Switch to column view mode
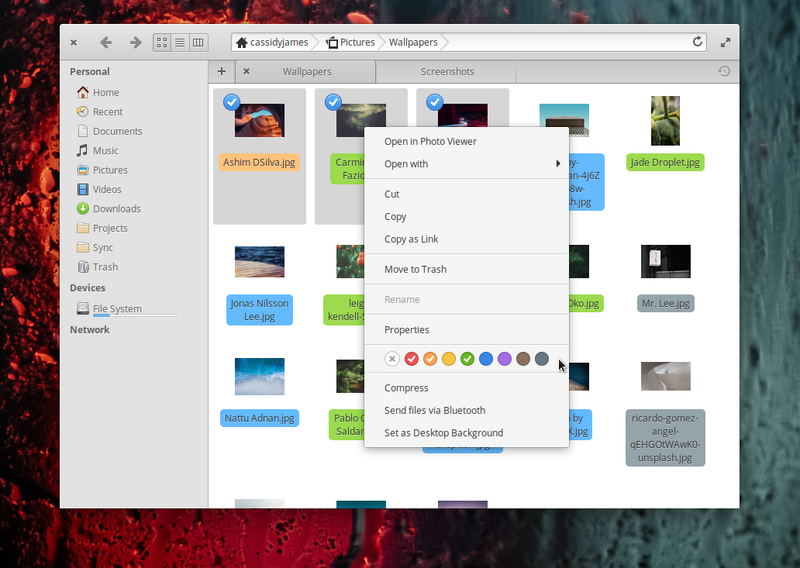 [198, 42]
